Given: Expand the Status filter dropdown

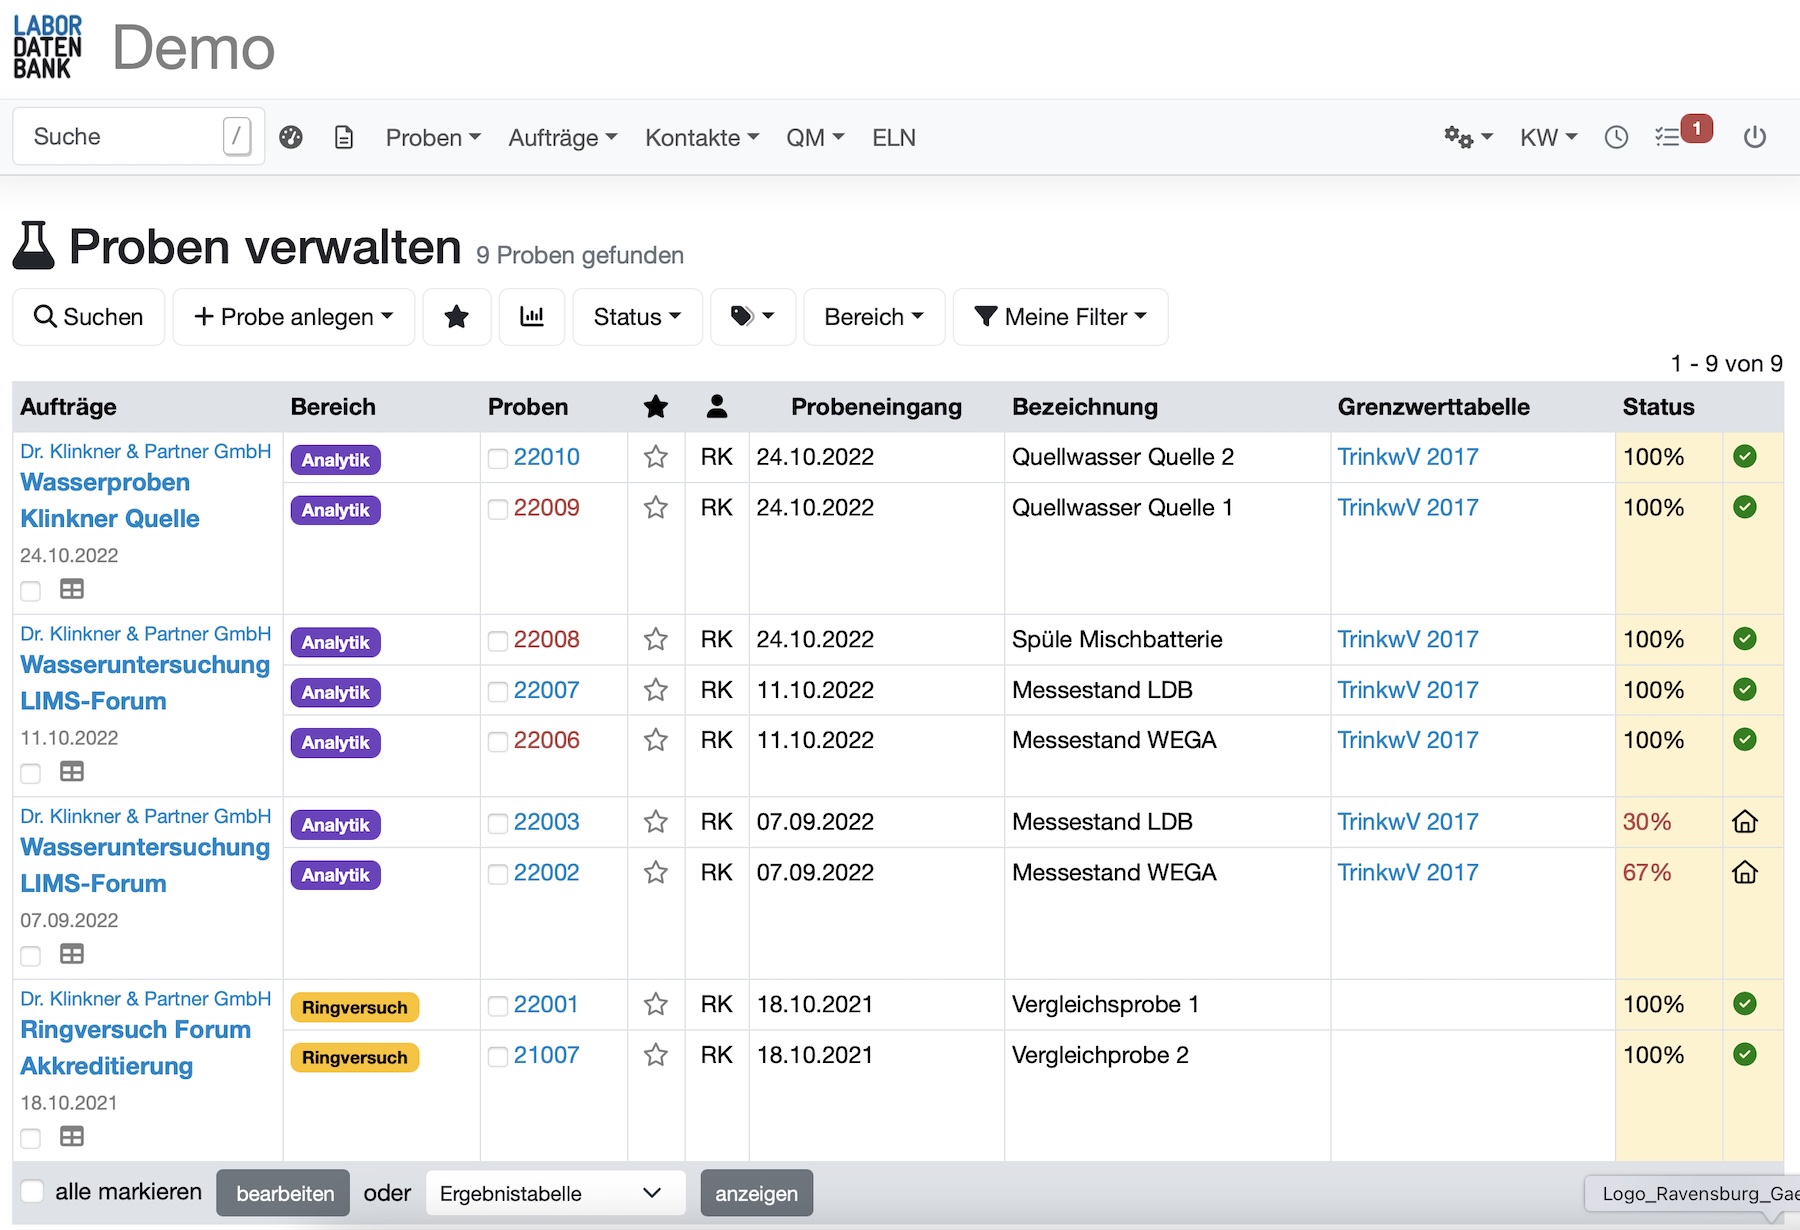Looking at the screenshot, I should point(637,317).
